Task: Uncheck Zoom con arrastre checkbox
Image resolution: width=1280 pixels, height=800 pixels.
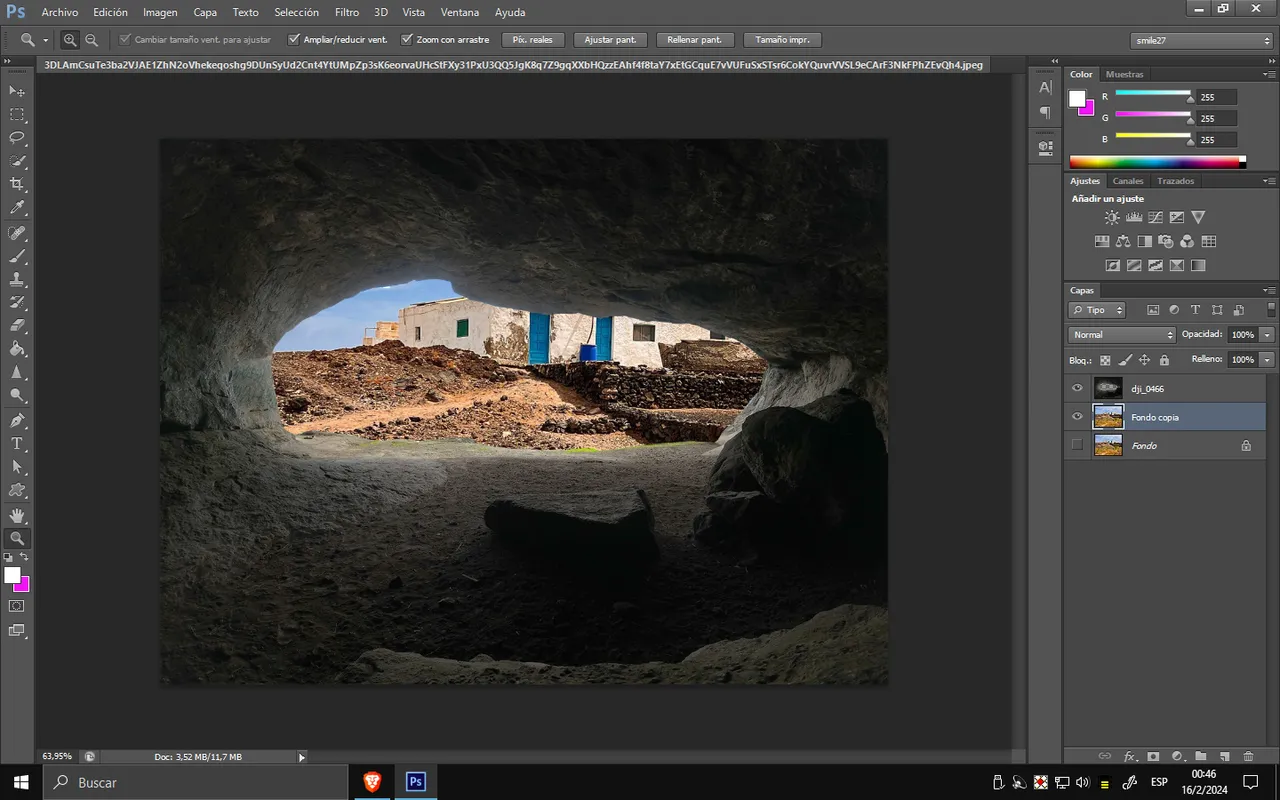Action: point(407,40)
